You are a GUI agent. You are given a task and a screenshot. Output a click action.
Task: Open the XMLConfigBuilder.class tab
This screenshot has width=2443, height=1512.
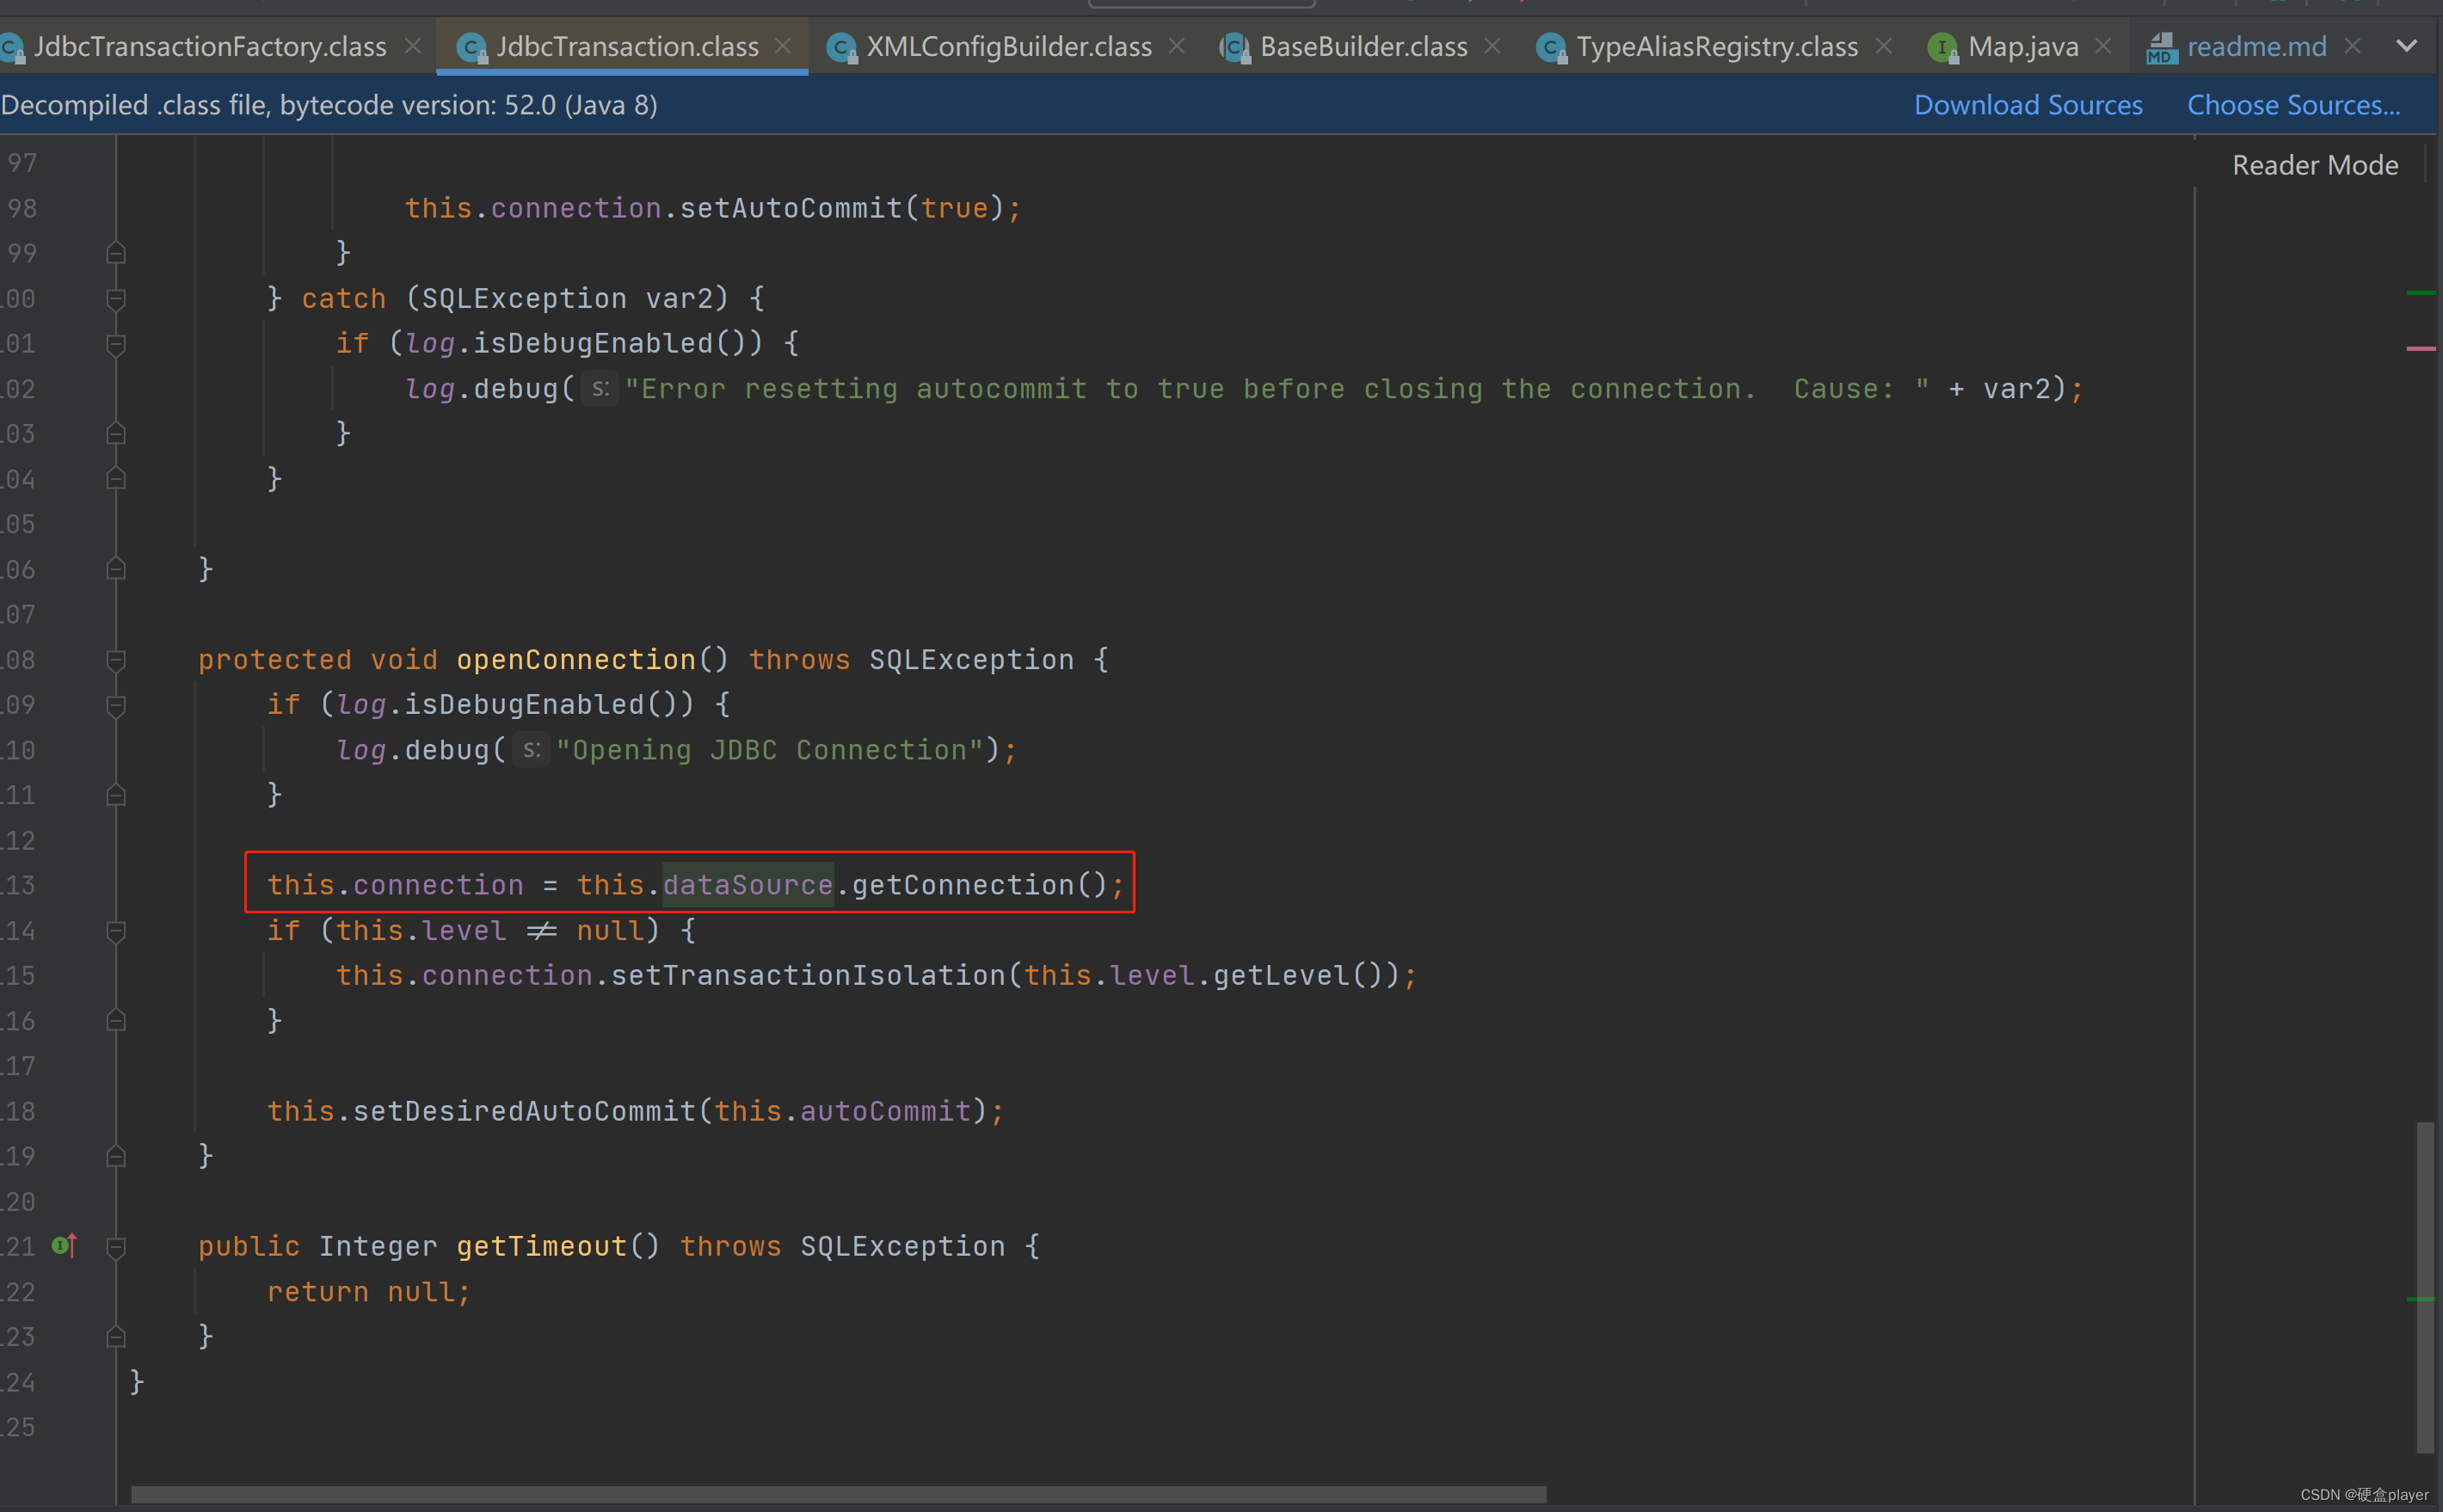pos(1008,46)
